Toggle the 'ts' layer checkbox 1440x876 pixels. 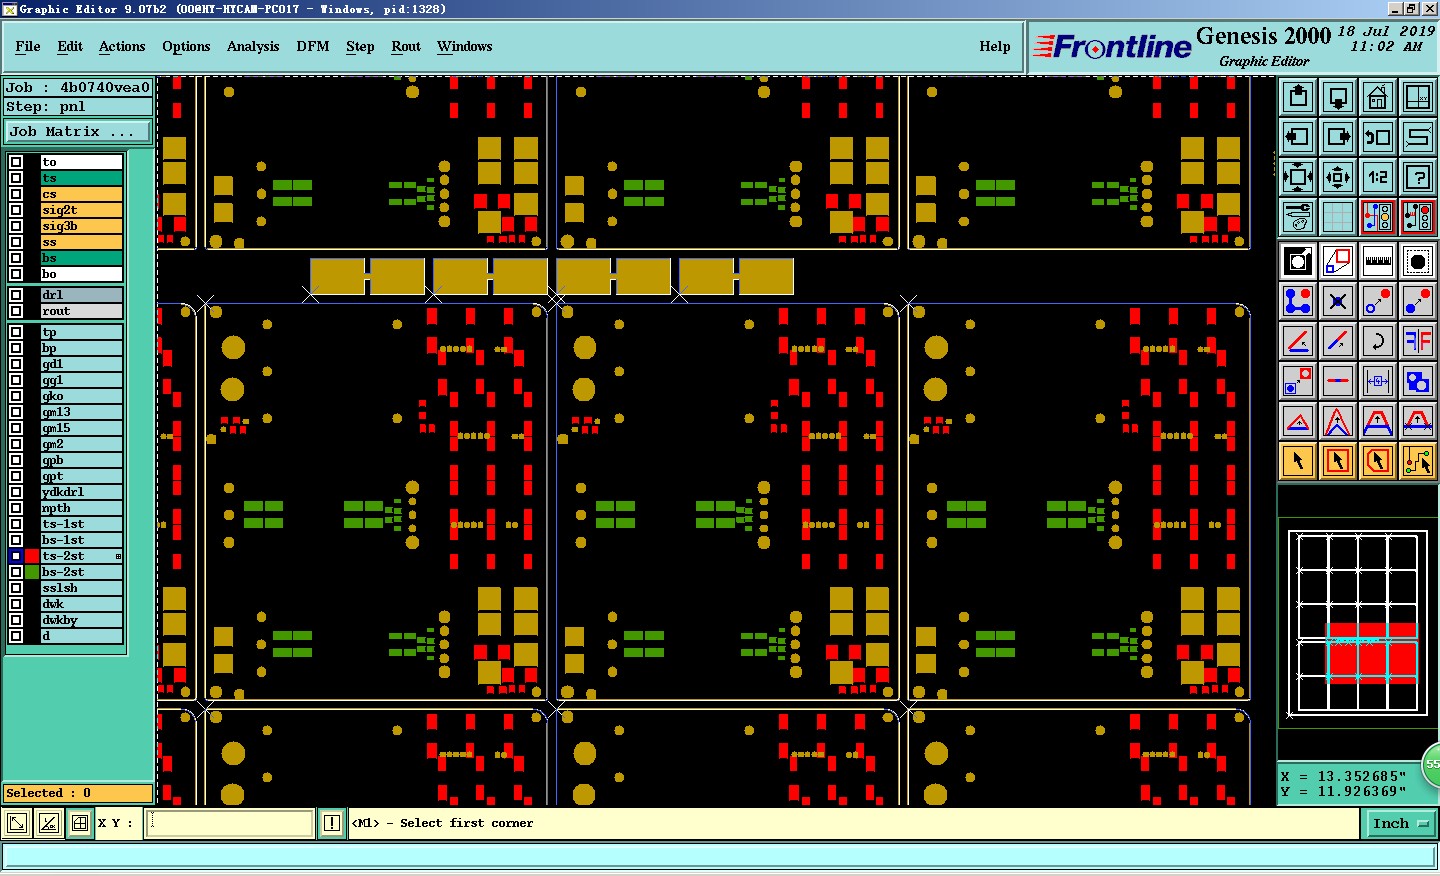tap(16, 178)
